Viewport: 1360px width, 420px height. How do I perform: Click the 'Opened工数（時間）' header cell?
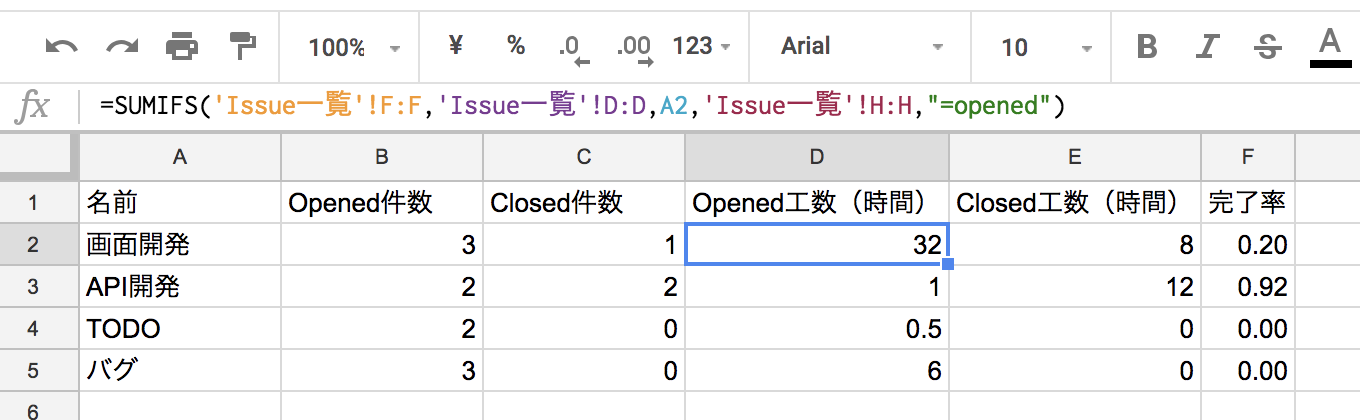click(817, 203)
